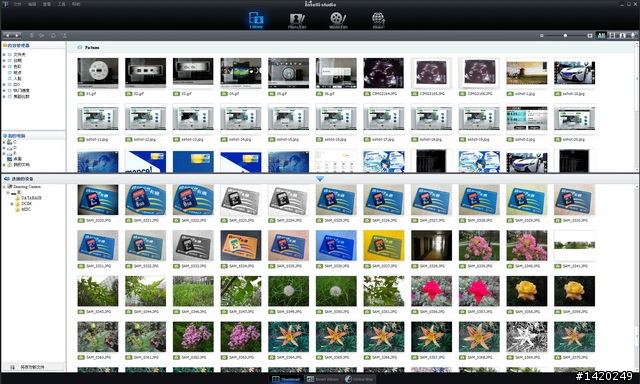Expand the 日期 node in content manager
The width and height of the screenshot is (640, 384).
pos(4,60)
